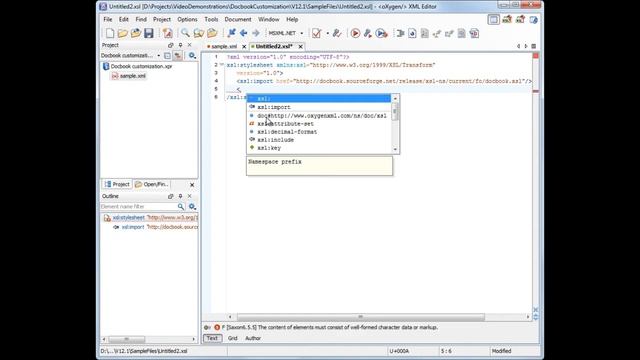
Task: Click the last modification pin icon
Action: pos(231,33)
